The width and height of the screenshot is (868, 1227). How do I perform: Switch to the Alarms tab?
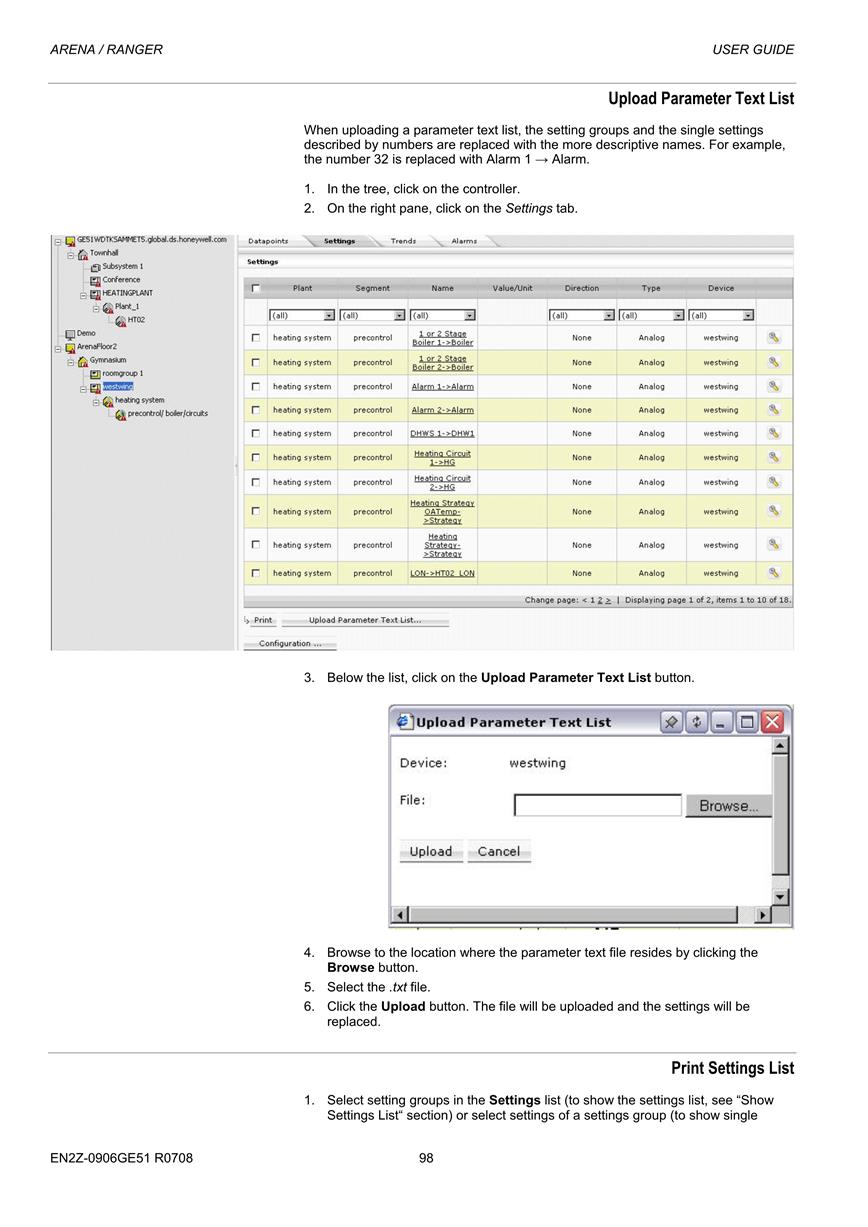(464, 241)
